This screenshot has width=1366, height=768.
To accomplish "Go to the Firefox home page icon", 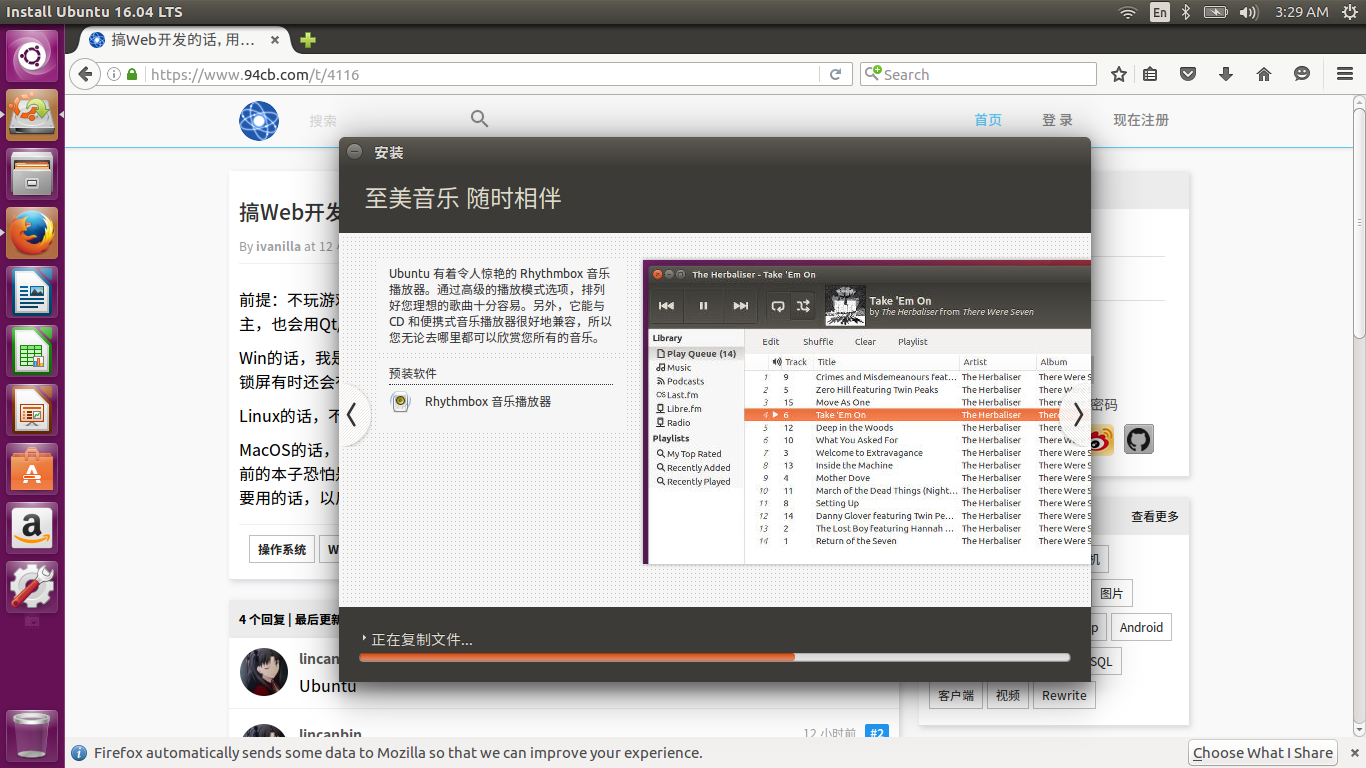I will coord(1264,74).
